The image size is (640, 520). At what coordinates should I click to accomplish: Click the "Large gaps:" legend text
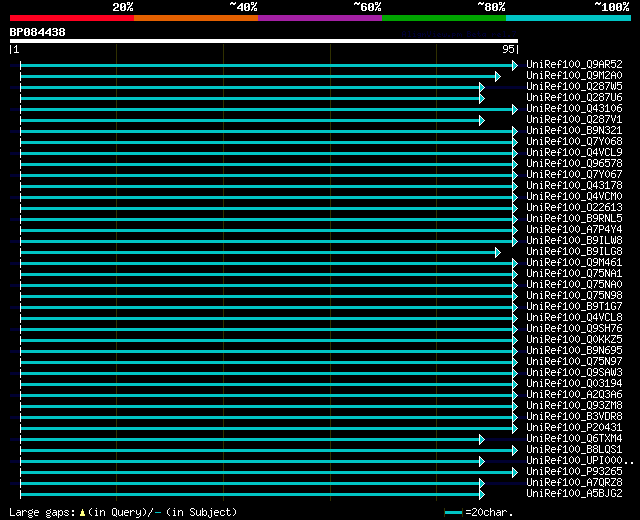(42, 513)
